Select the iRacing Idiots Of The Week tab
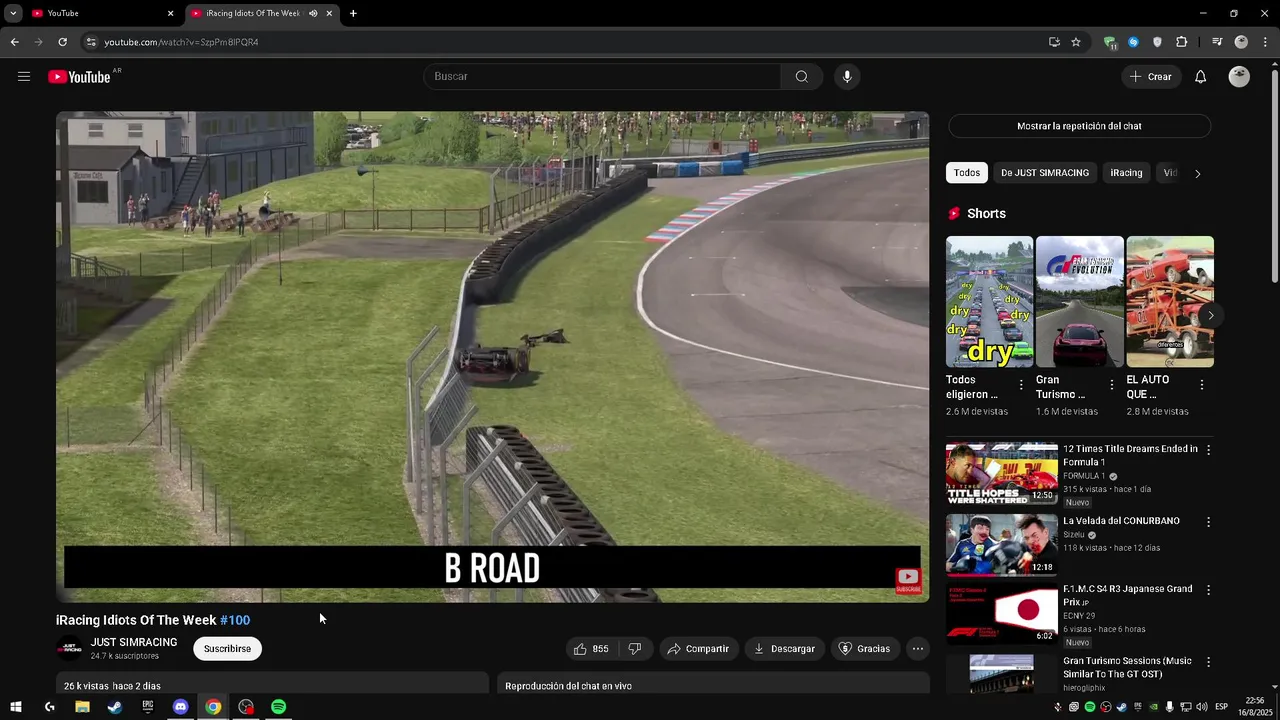Viewport: 1280px width, 720px height. [x=262, y=13]
